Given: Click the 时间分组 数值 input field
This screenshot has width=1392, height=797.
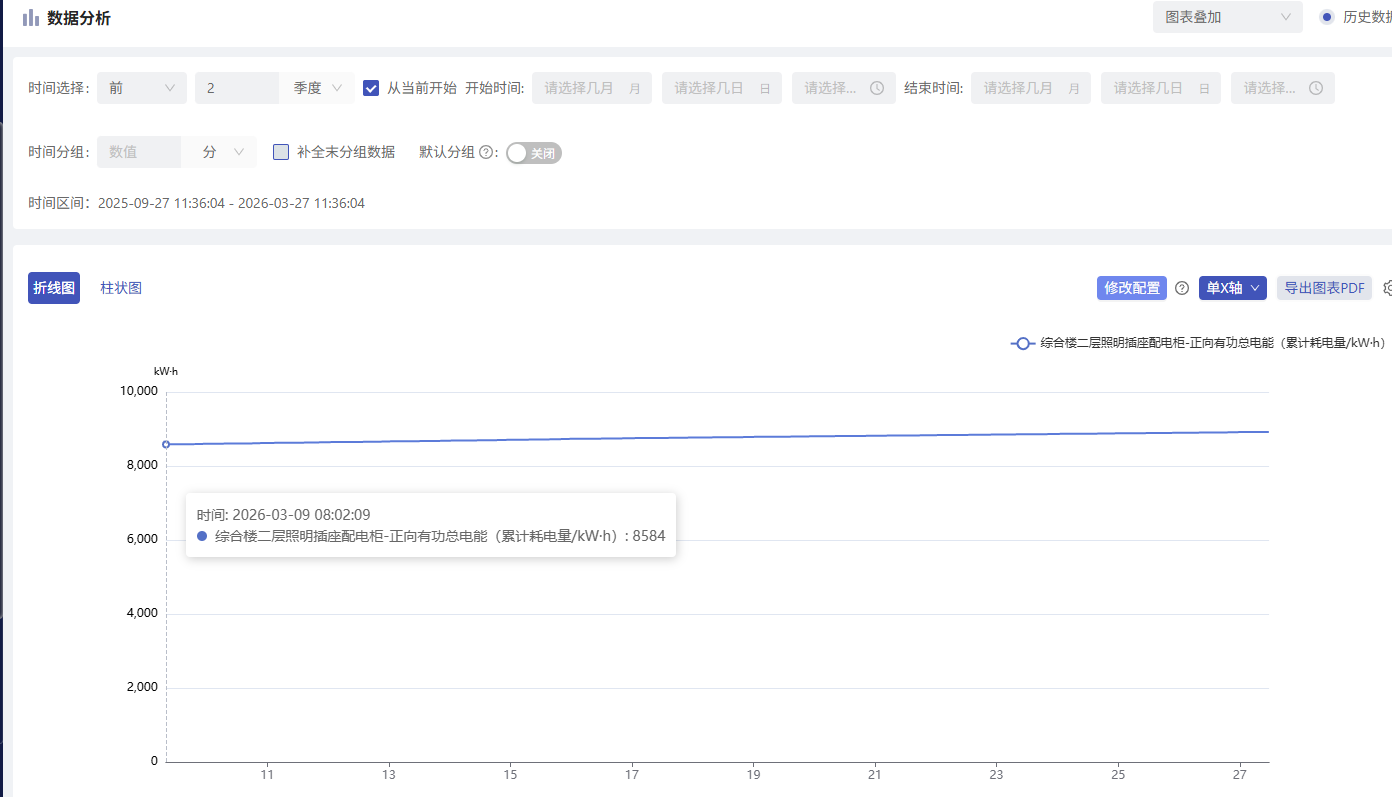Looking at the screenshot, I should coord(138,152).
